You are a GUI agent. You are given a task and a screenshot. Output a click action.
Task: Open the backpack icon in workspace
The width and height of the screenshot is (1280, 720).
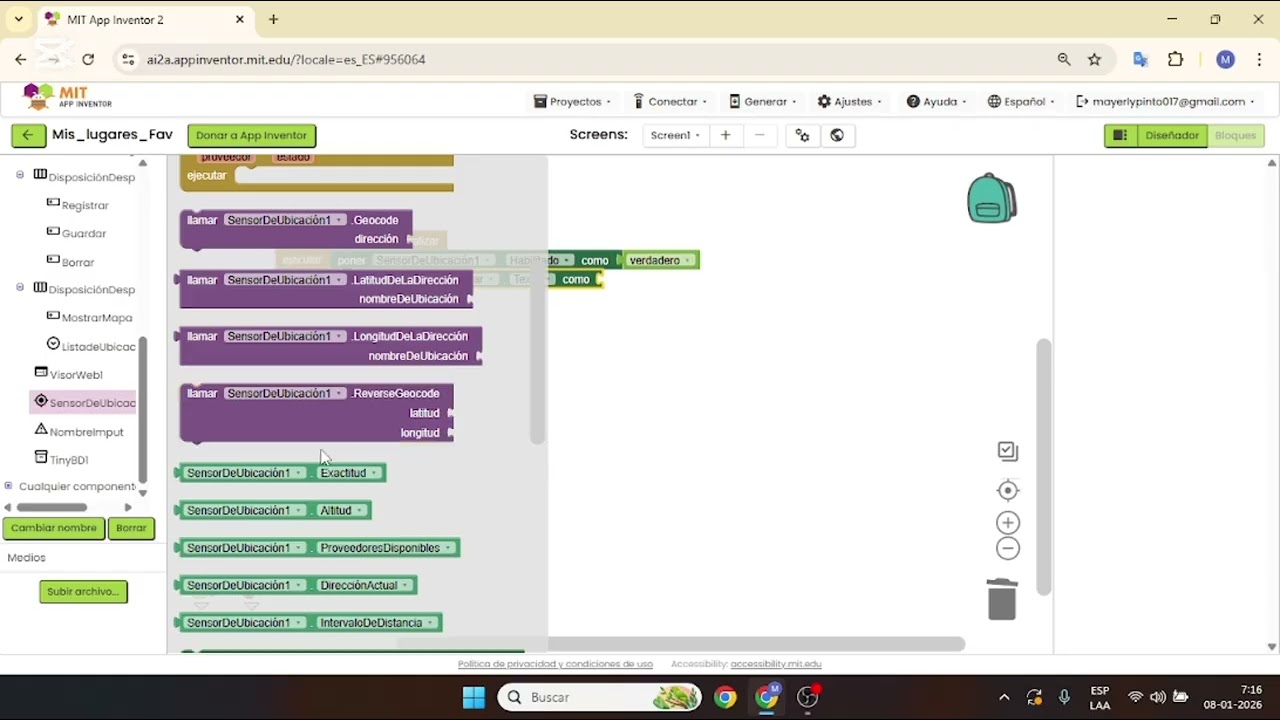point(991,198)
